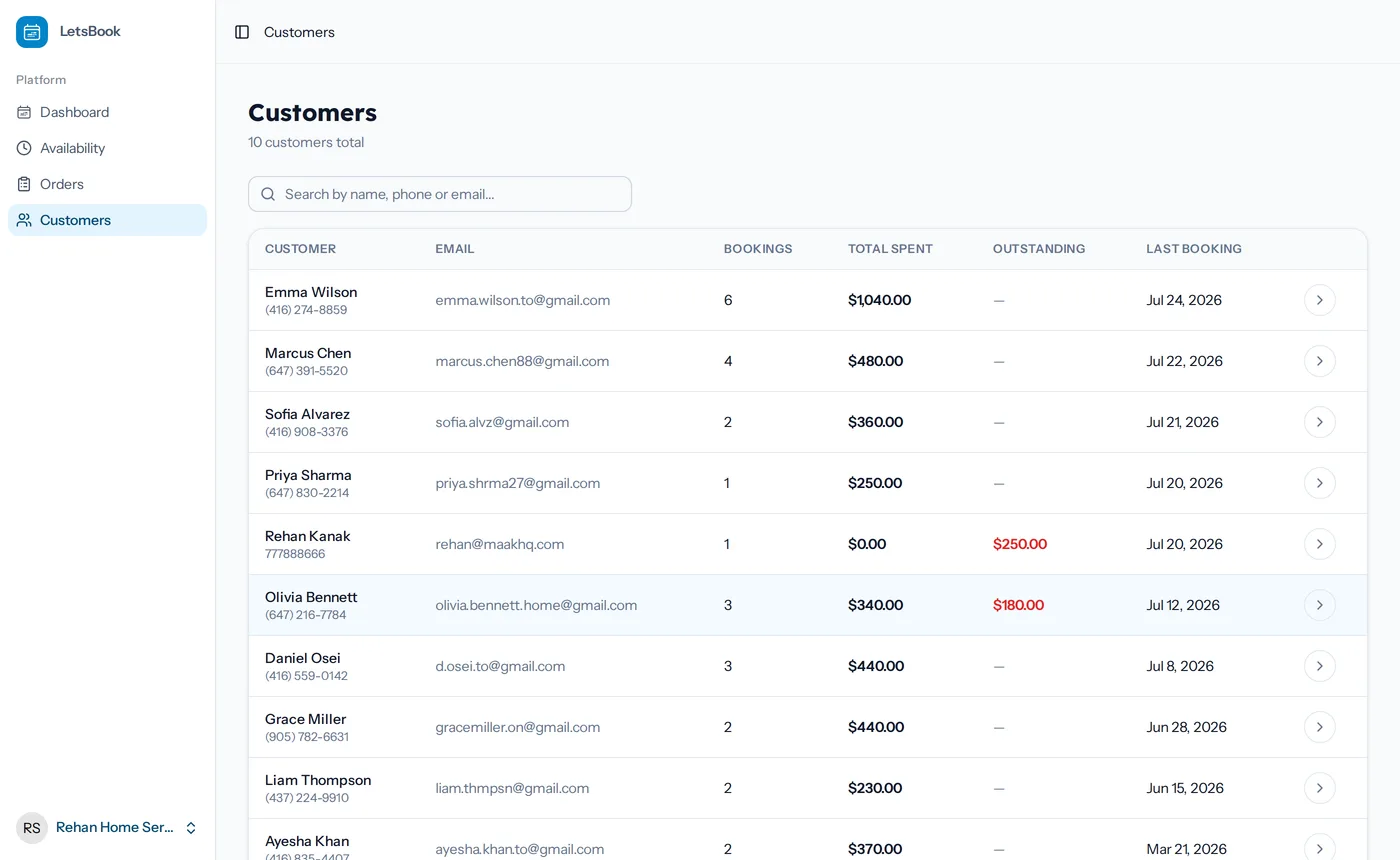This screenshot has width=1400, height=860.
Task: Click email d.osei.to@gmail.com
Action: tap(500, 666)
